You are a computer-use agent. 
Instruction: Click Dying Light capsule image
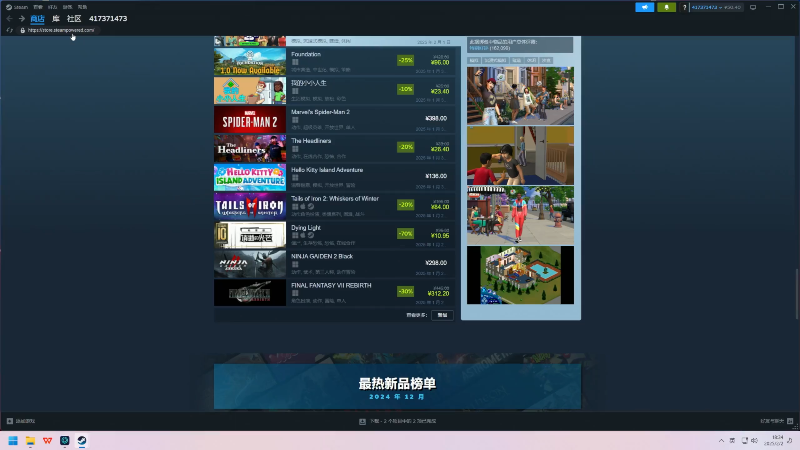[x=250, y=235]
